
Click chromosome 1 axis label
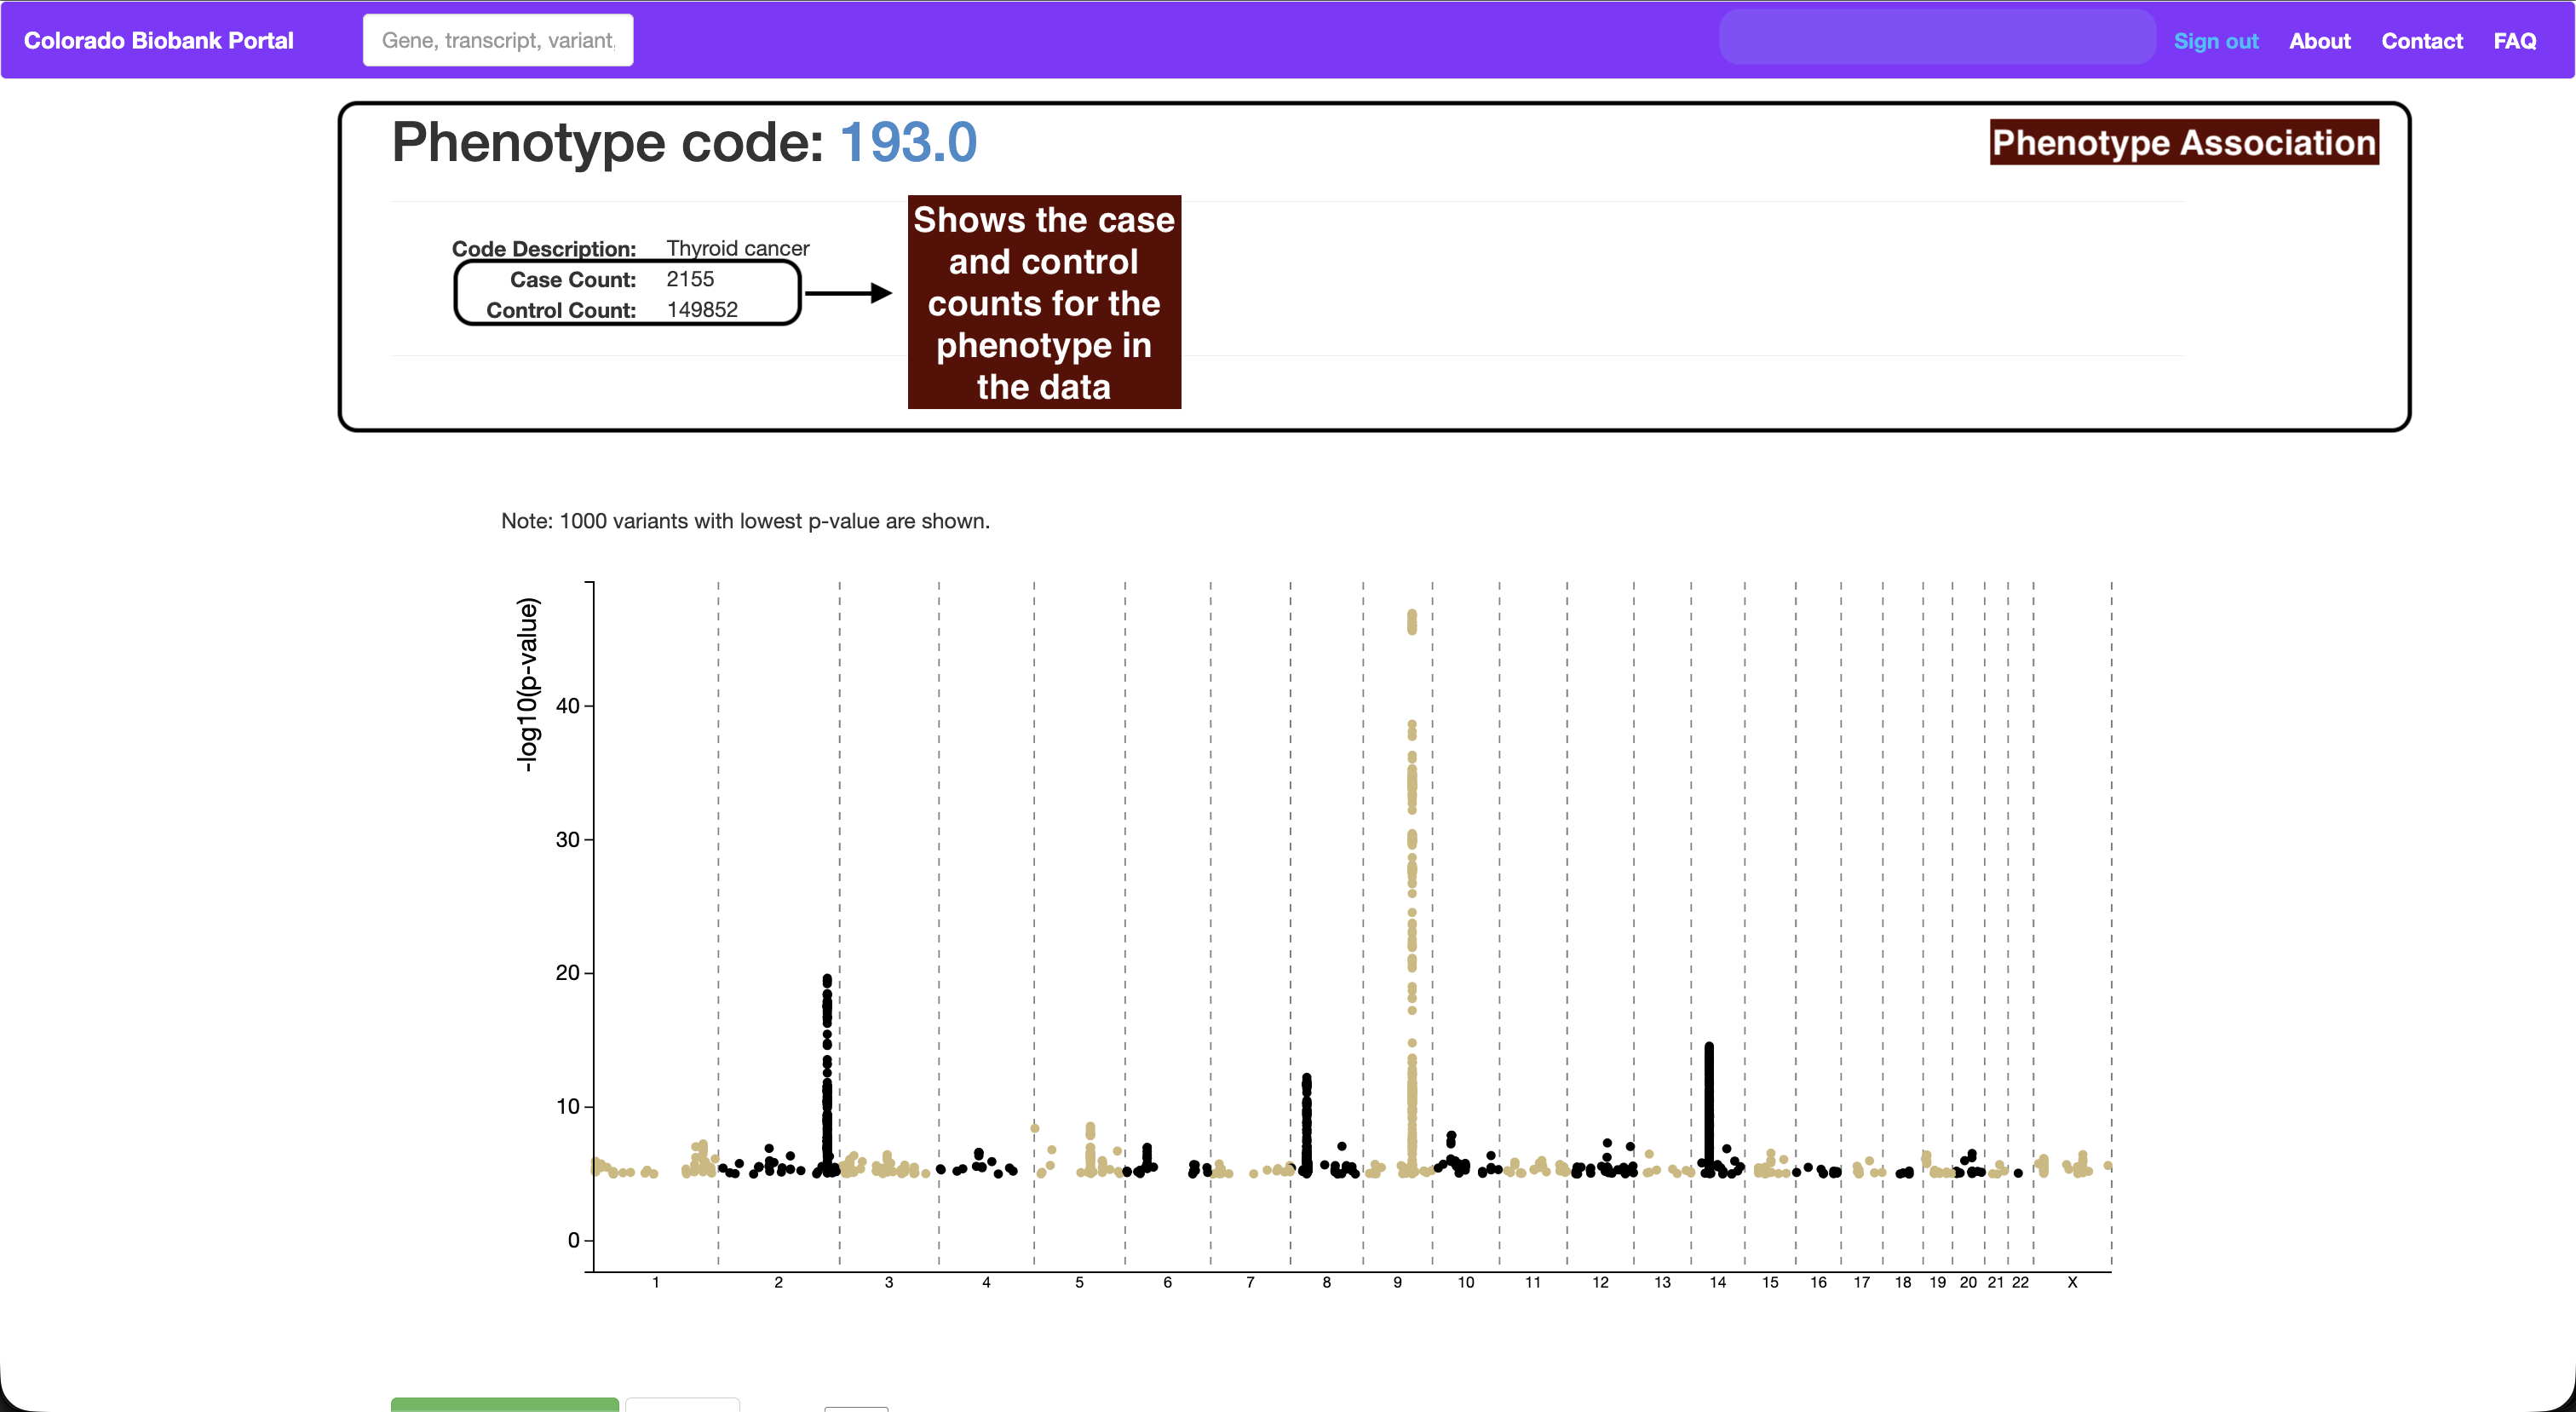click(x=656, y=1282)
